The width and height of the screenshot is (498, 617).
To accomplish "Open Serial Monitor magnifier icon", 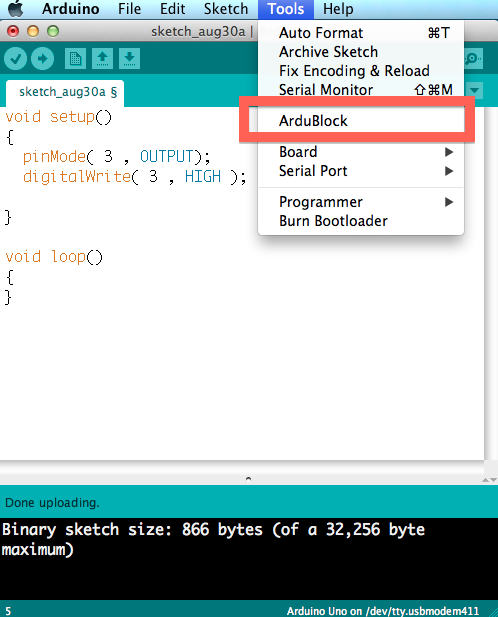I will (x=473, y=59).
